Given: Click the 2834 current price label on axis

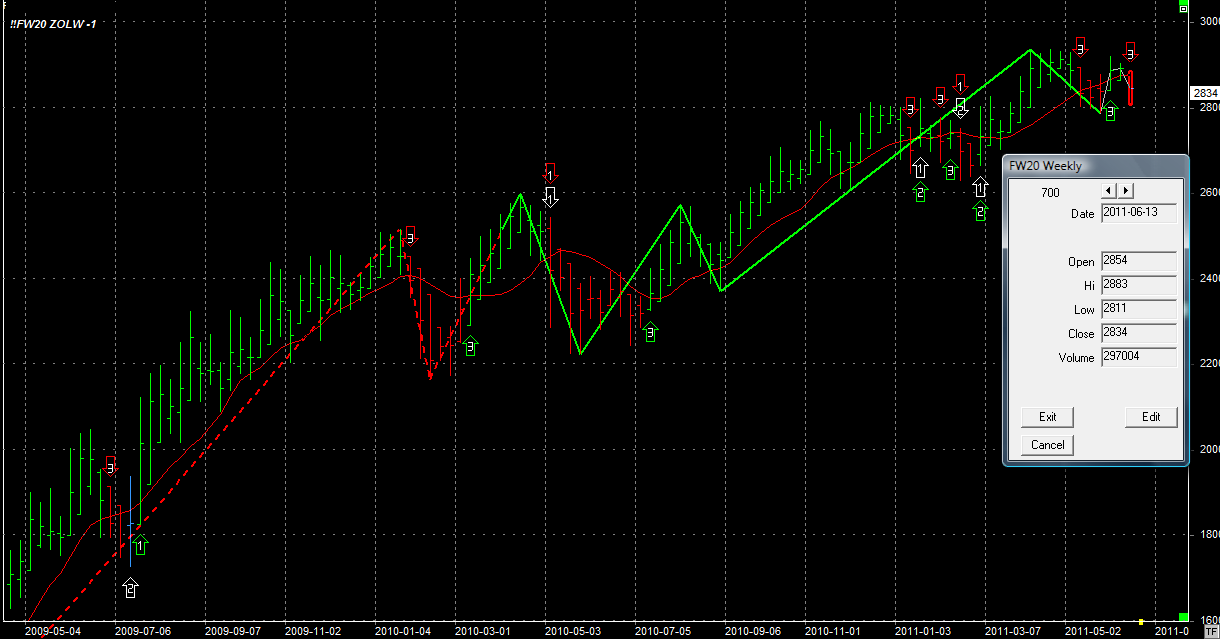Looking at the screenshot, I should tap(1205, 93).
